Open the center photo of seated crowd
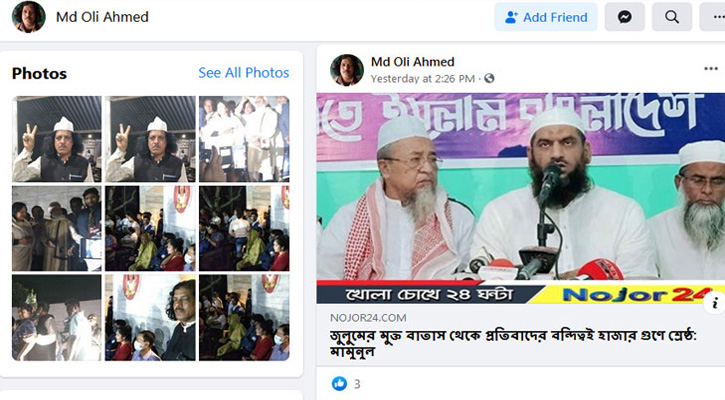This screenshot has width=725, height=400. (150, 228)
